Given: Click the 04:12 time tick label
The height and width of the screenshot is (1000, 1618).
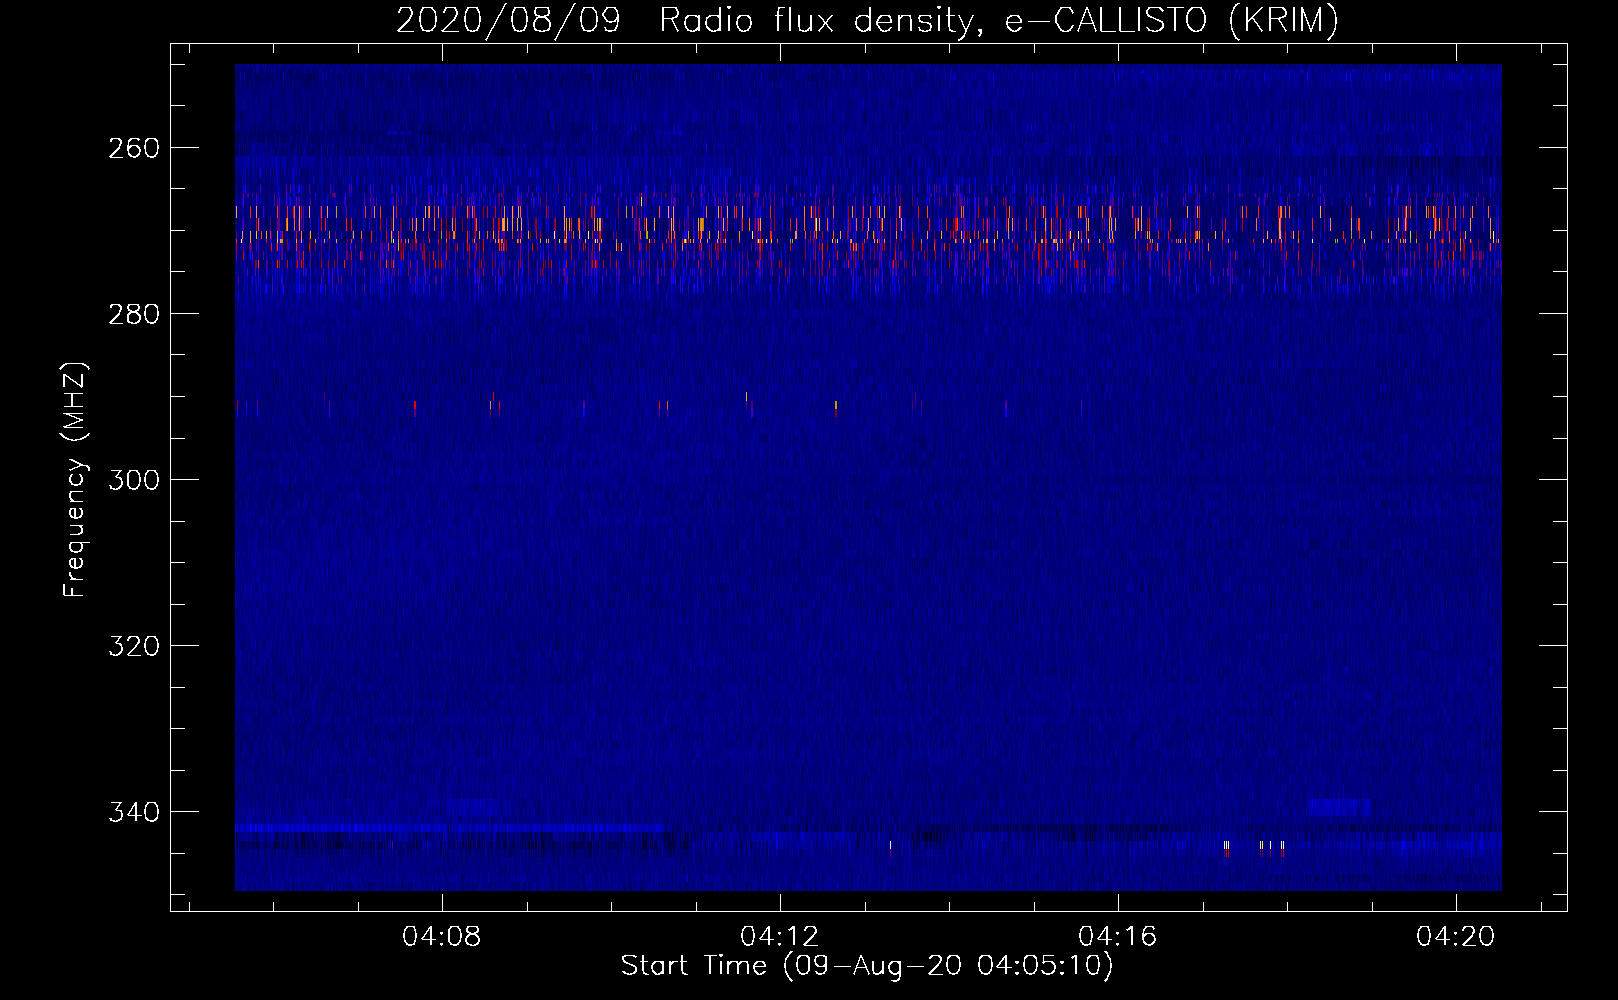Looking at the screenshot, I should pyautogui.click(x=779, y=936).
